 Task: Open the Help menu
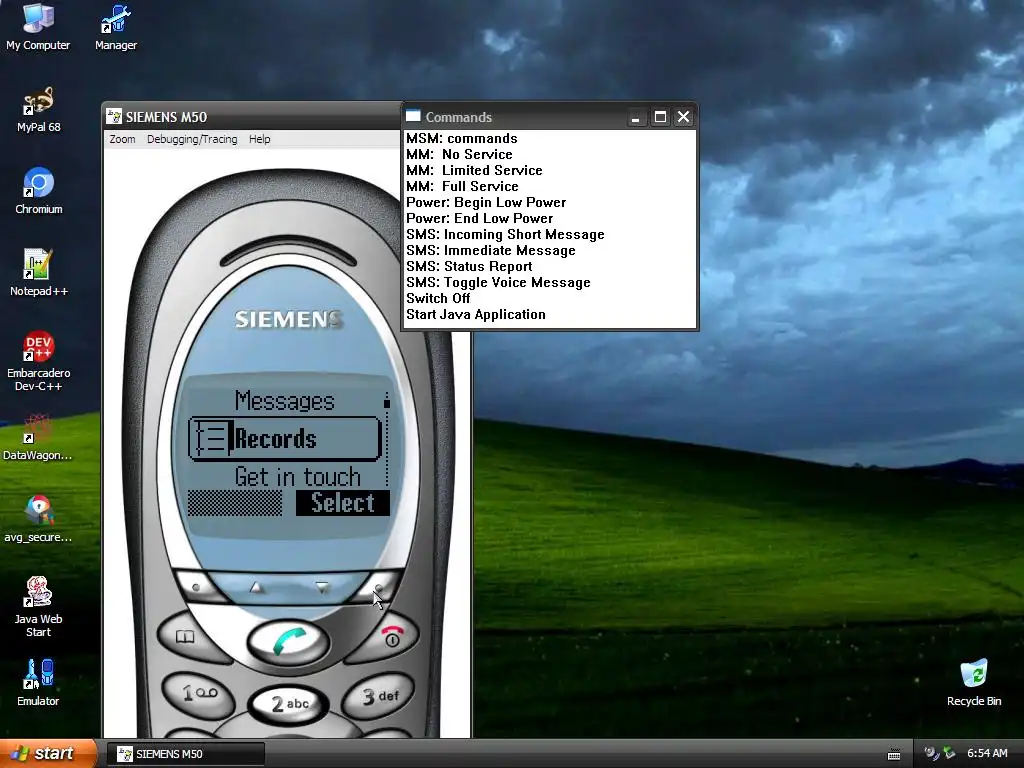coord(259,139)
